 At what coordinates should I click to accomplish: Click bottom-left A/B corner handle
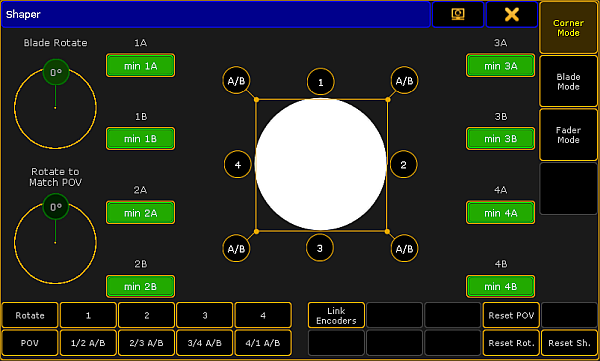(236, 248)
